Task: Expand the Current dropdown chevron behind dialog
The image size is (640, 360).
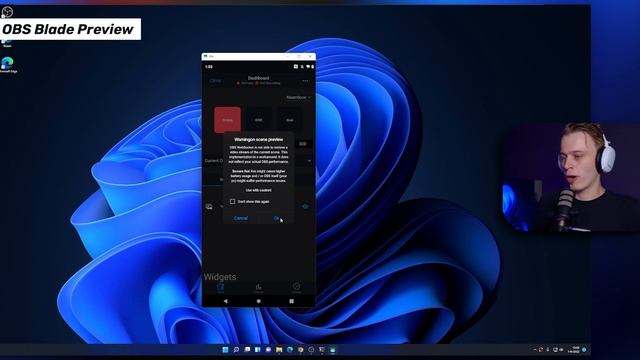Action: [x=309, y=161]
